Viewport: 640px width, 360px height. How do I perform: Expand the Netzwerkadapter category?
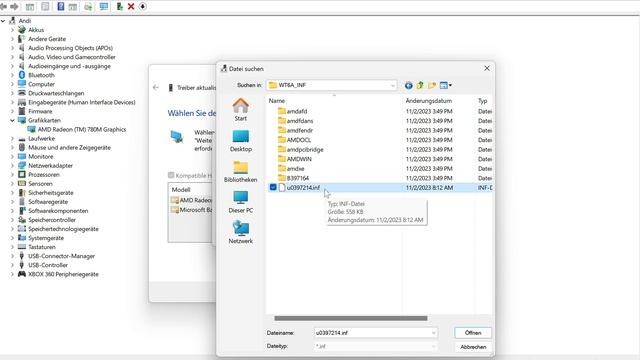(12, 165)
